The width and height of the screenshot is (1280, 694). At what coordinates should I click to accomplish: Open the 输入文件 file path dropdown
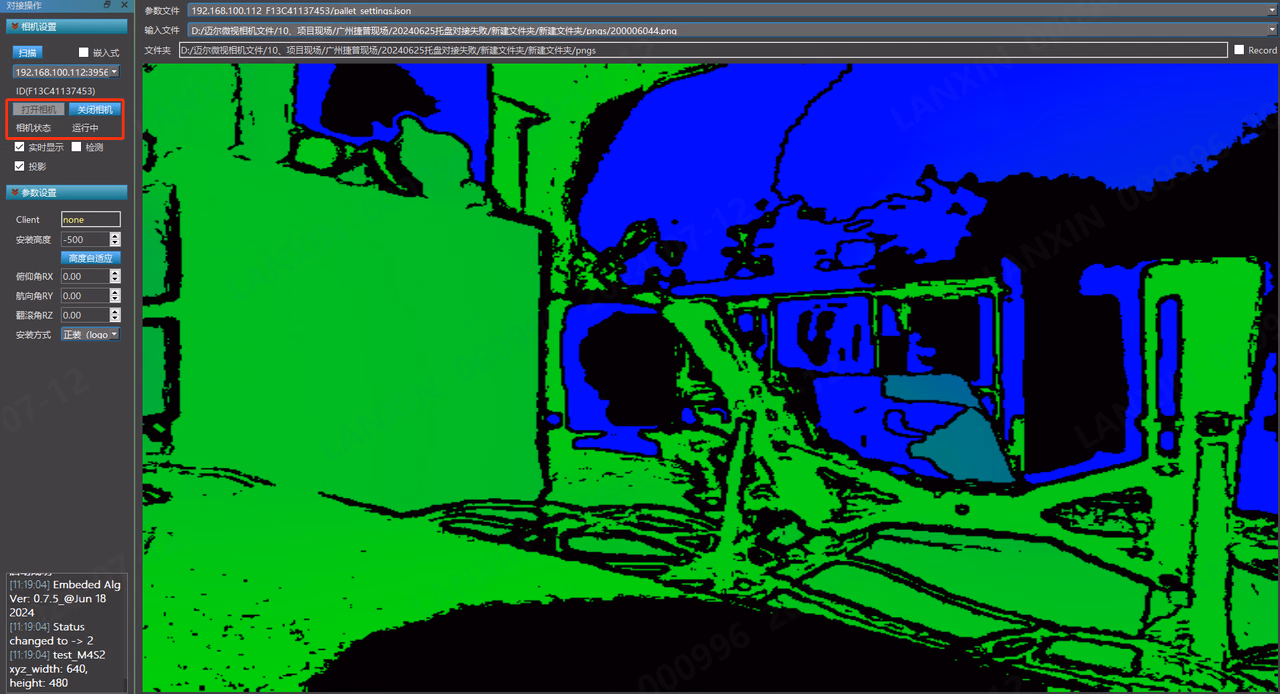[x=732, y=30]
